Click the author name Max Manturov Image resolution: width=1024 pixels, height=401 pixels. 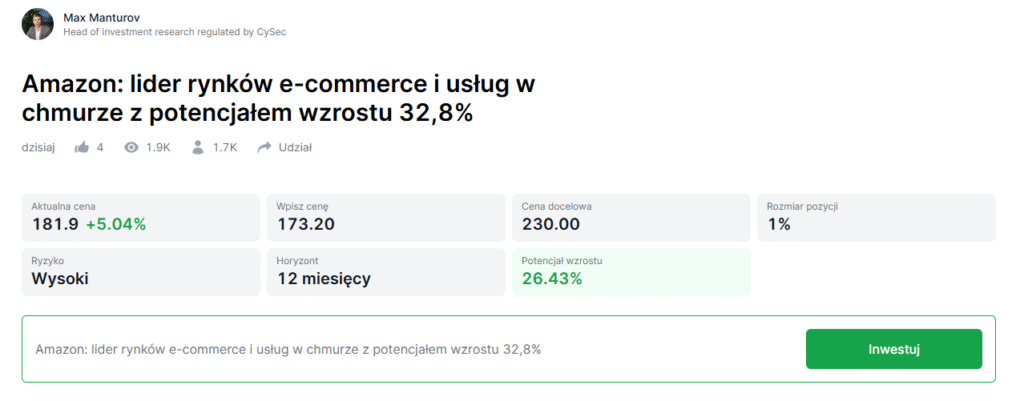coord(101,18)
